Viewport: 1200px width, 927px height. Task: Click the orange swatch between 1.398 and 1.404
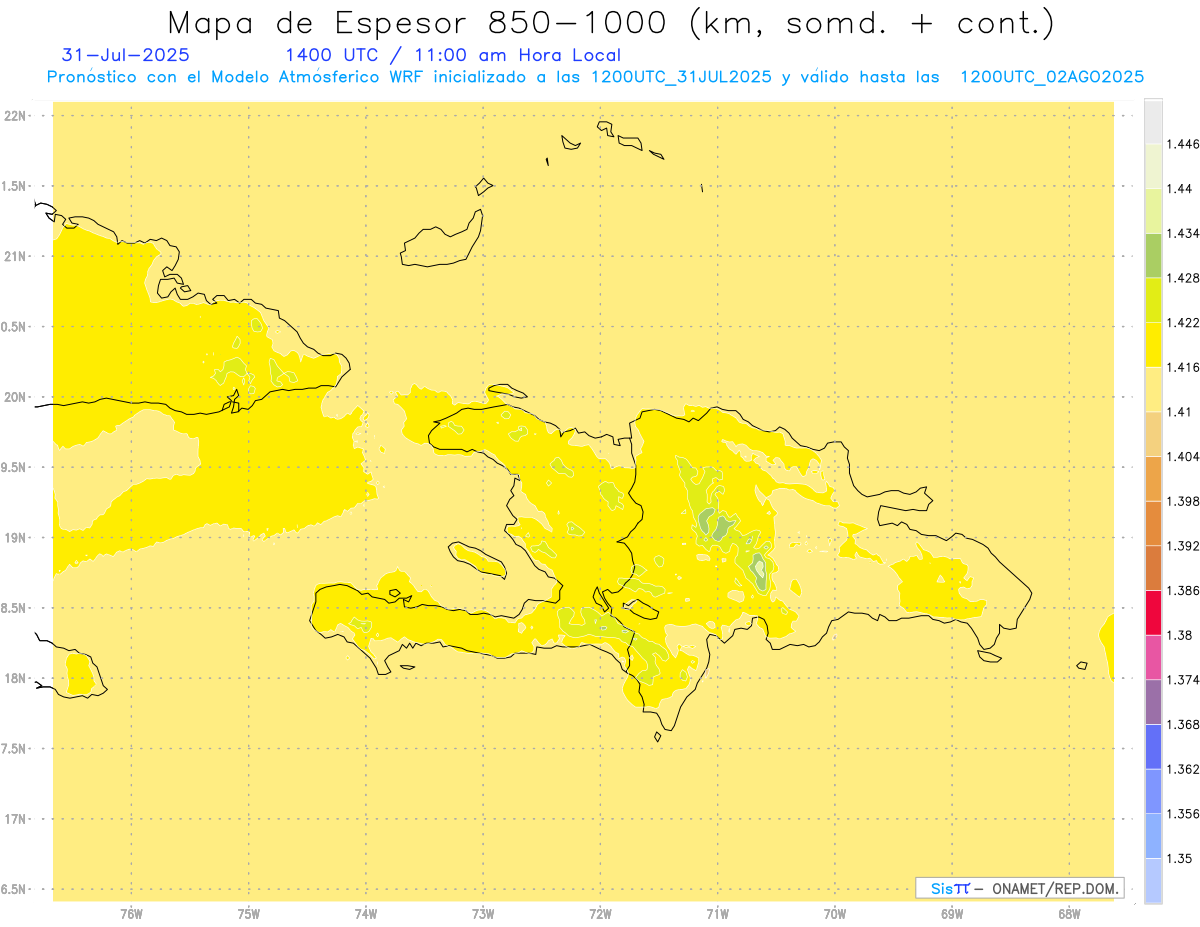click(1153, 478)
